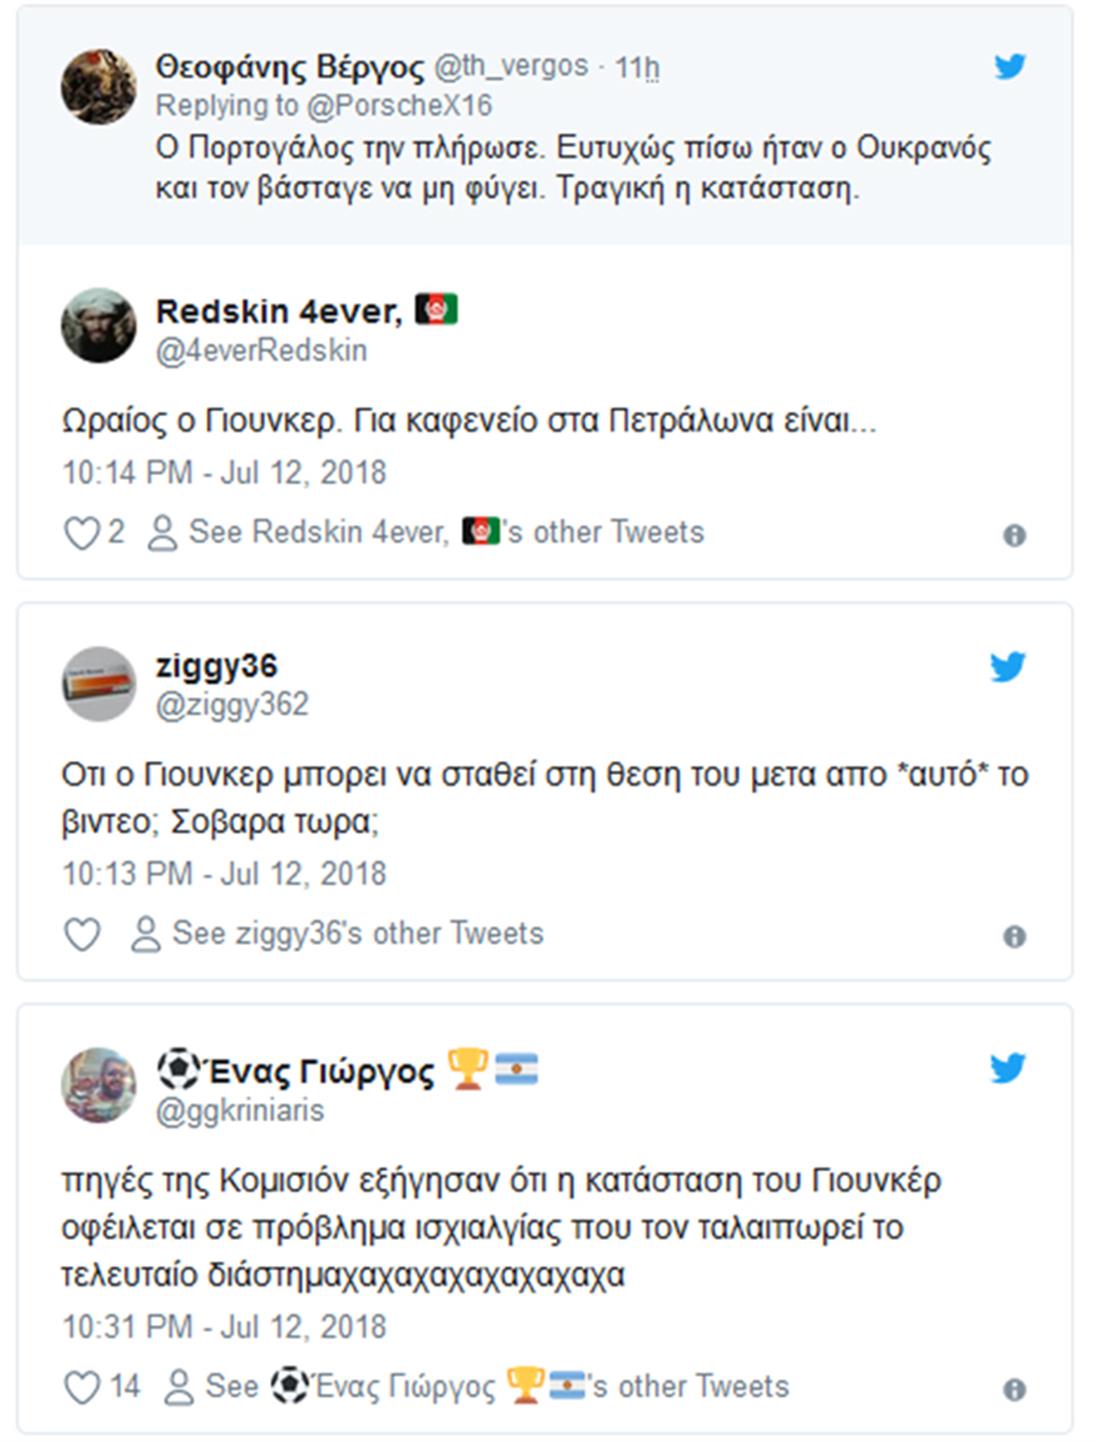Screen dimensions: 1100x1442
Task: Open info icon on ziggy36 tweet
Action: [x=1014, y=937]
